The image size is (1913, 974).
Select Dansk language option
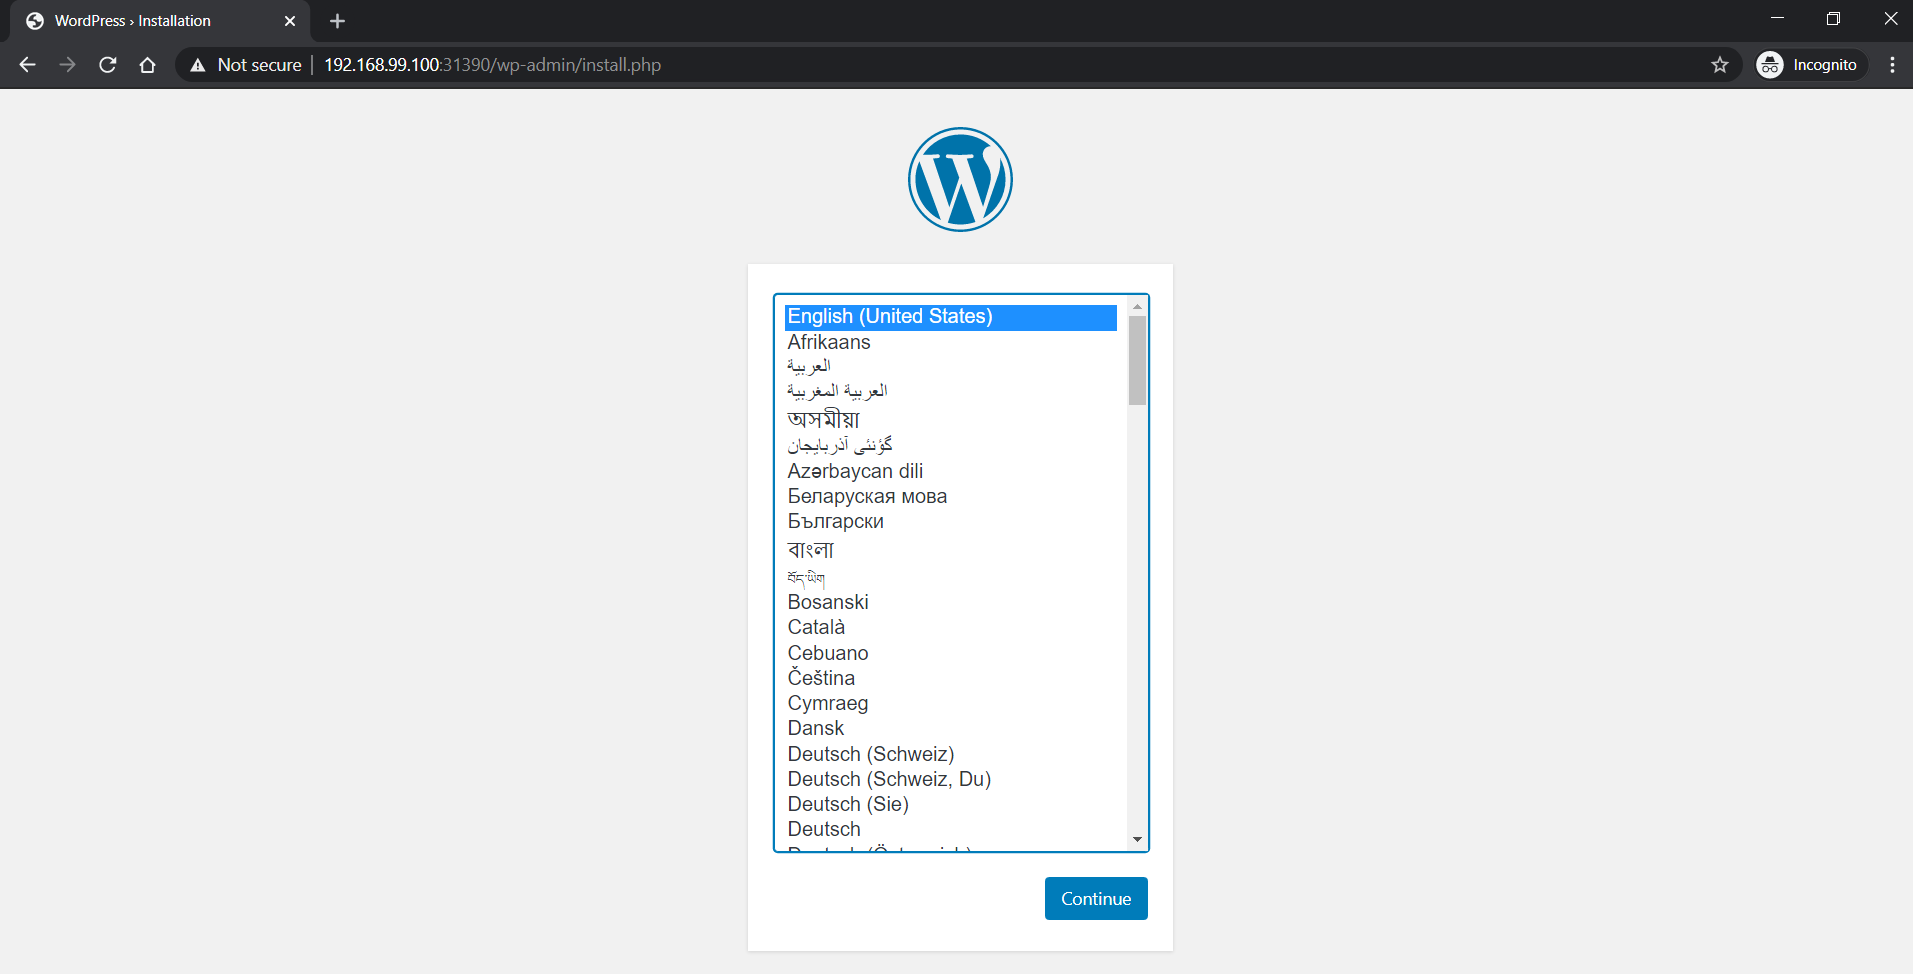(951, 728)
